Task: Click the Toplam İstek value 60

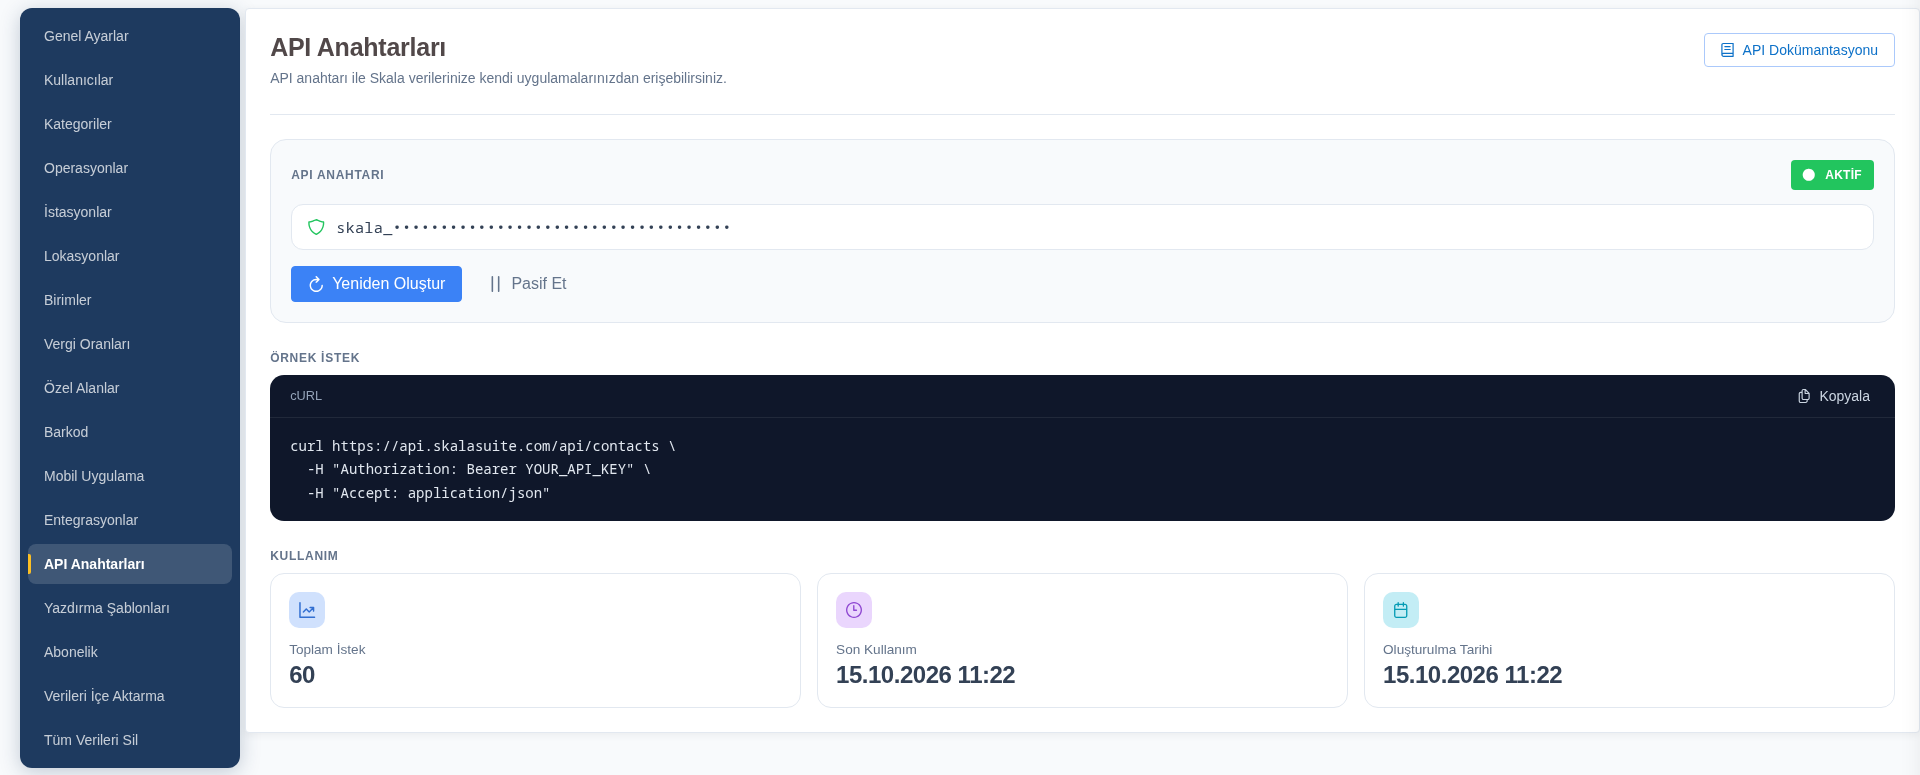Action: coord(302,675)
